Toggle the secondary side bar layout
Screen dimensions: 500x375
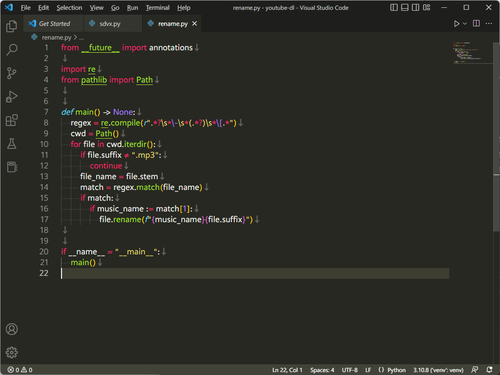(x=416, y=7)
